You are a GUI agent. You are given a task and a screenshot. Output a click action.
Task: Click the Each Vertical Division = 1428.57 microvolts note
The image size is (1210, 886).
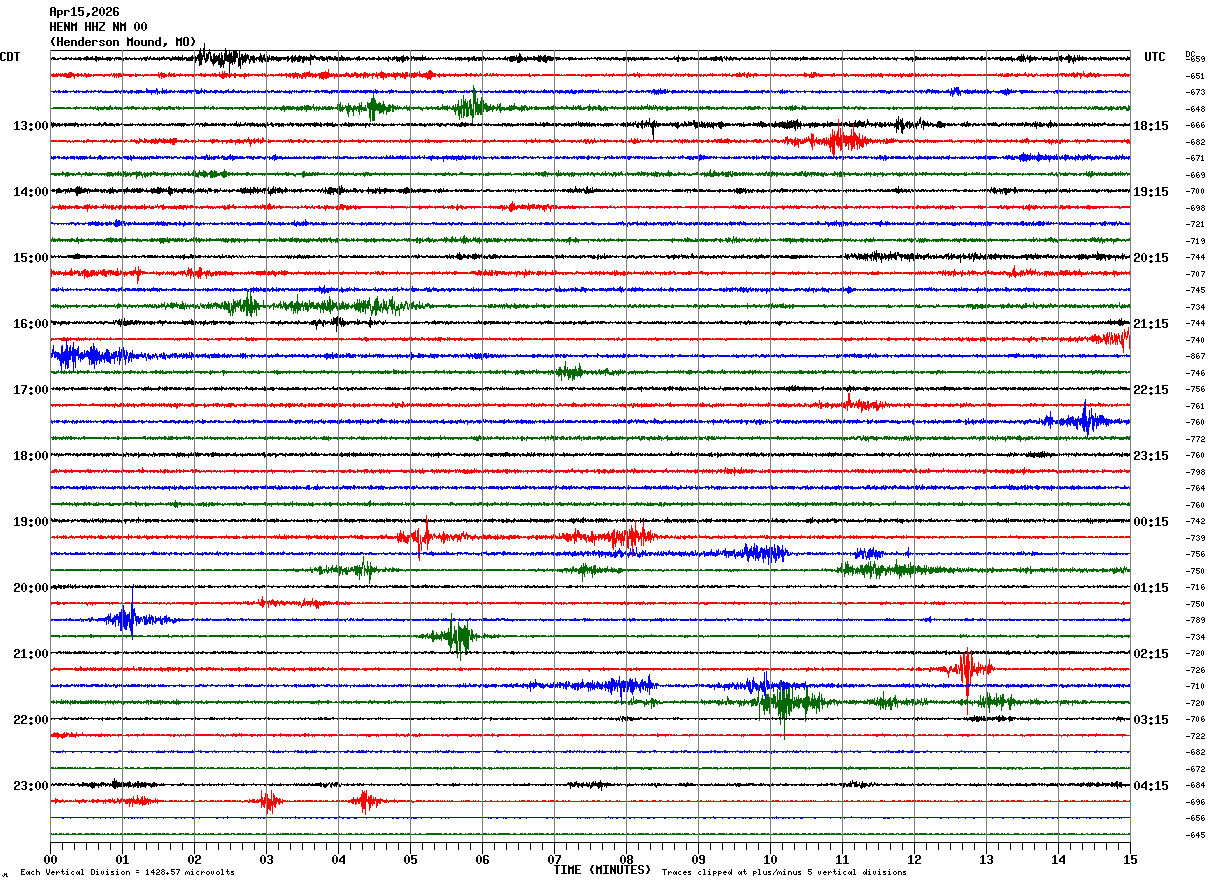128,873
